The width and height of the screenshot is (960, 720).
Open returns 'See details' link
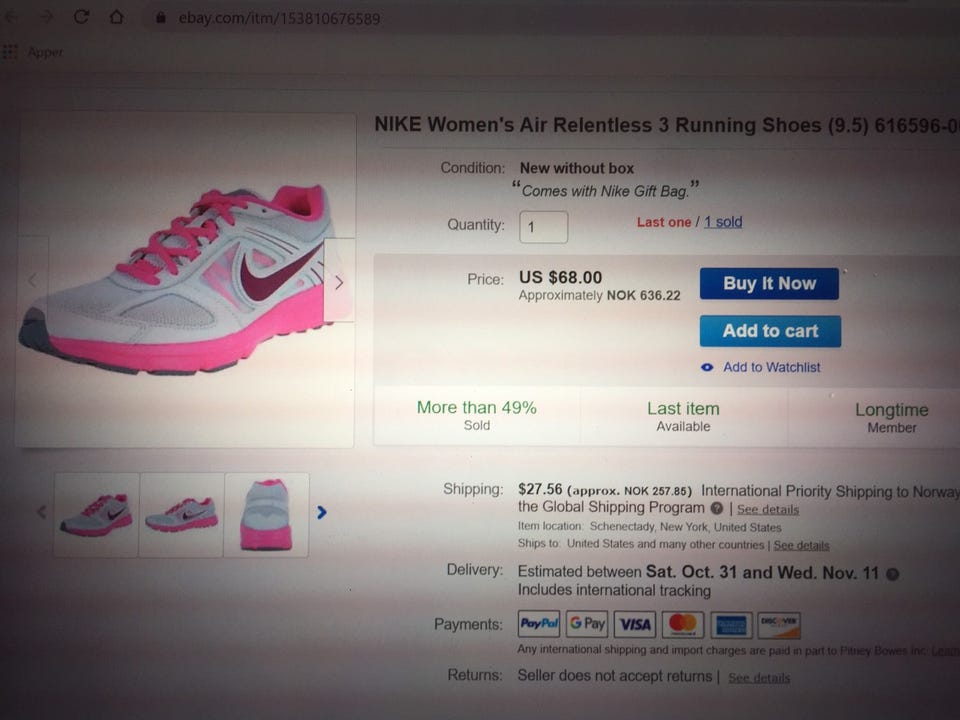759,678
